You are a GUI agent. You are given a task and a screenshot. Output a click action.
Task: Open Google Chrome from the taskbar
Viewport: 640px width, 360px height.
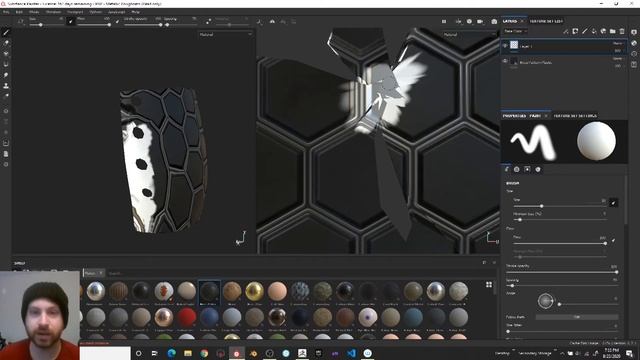pyautogui.click(x=204, y=353)
